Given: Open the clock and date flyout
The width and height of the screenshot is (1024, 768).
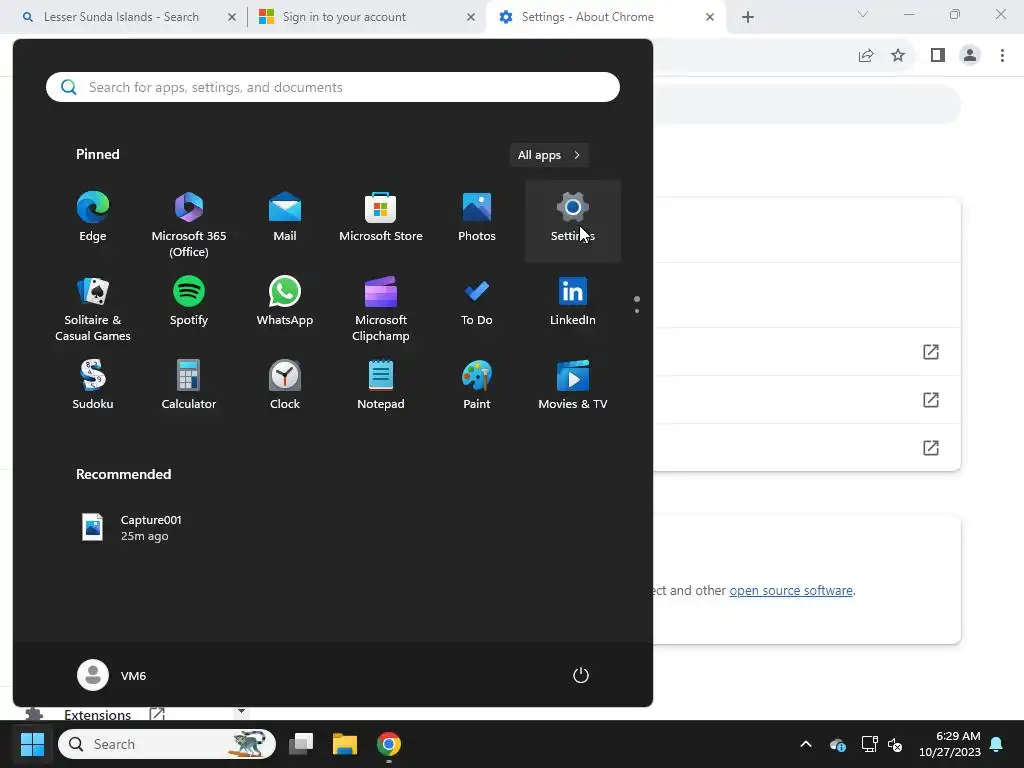Looking at the screenshot, I should (950, 744).
